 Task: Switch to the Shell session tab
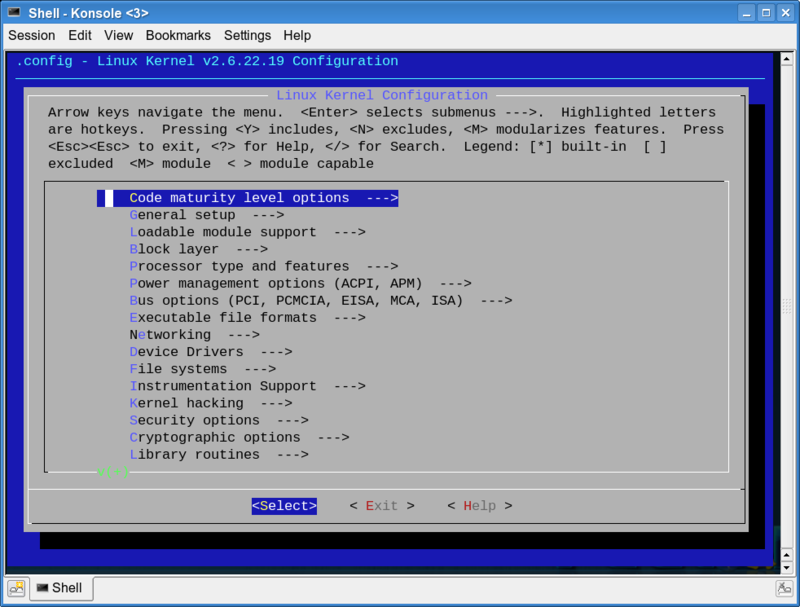pyautogui.click(x=61, y=588)
